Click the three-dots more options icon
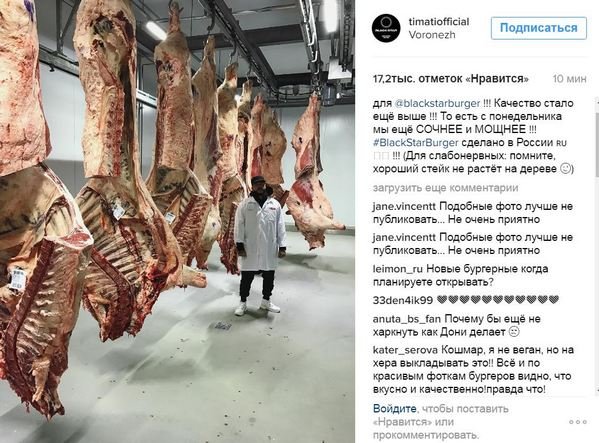Image resolution: width=599 pixels, height=443 pixels. [578, 422]
